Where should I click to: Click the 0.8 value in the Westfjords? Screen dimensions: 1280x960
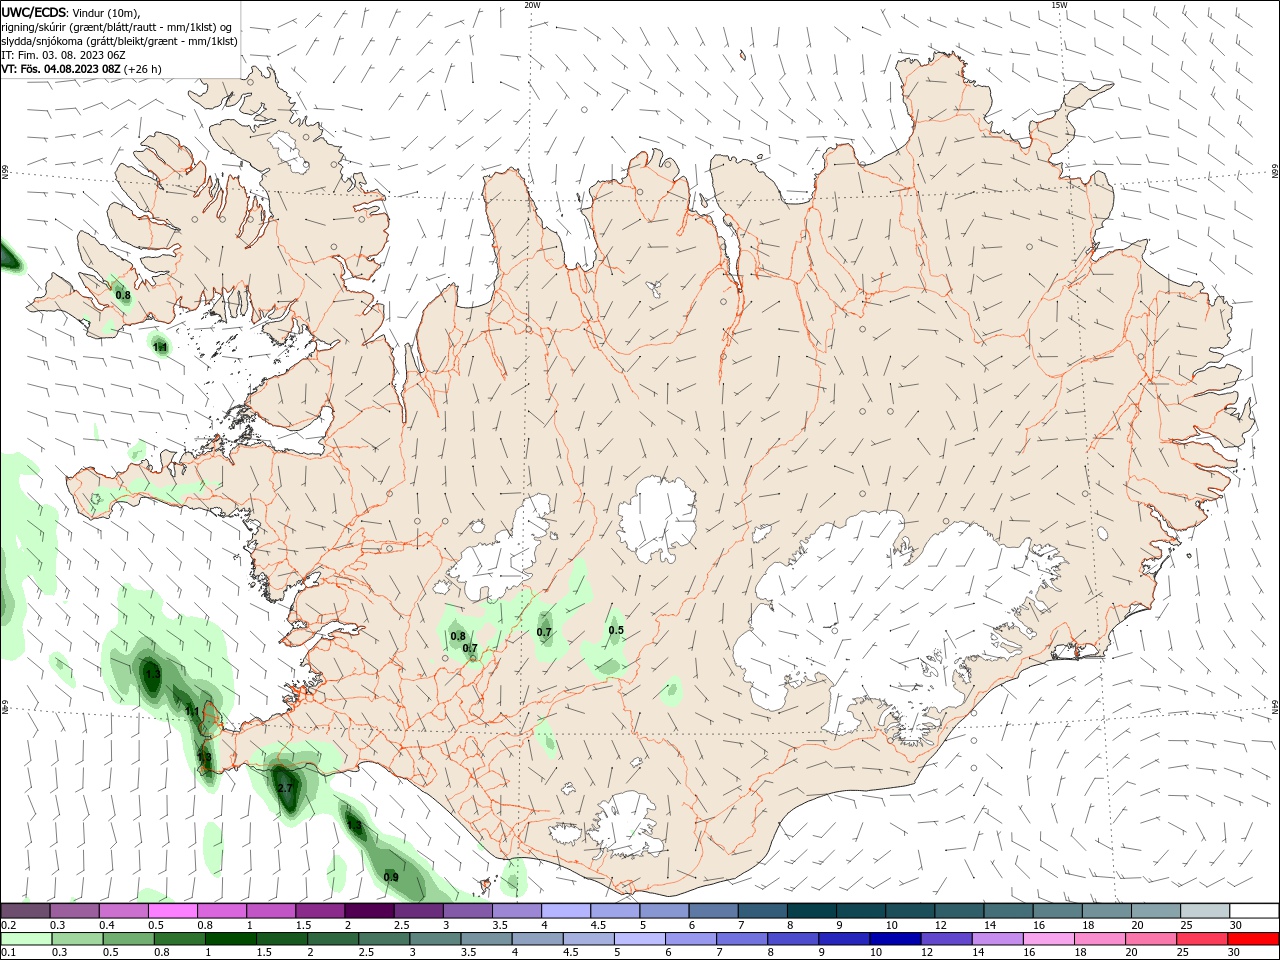[123, 295]
